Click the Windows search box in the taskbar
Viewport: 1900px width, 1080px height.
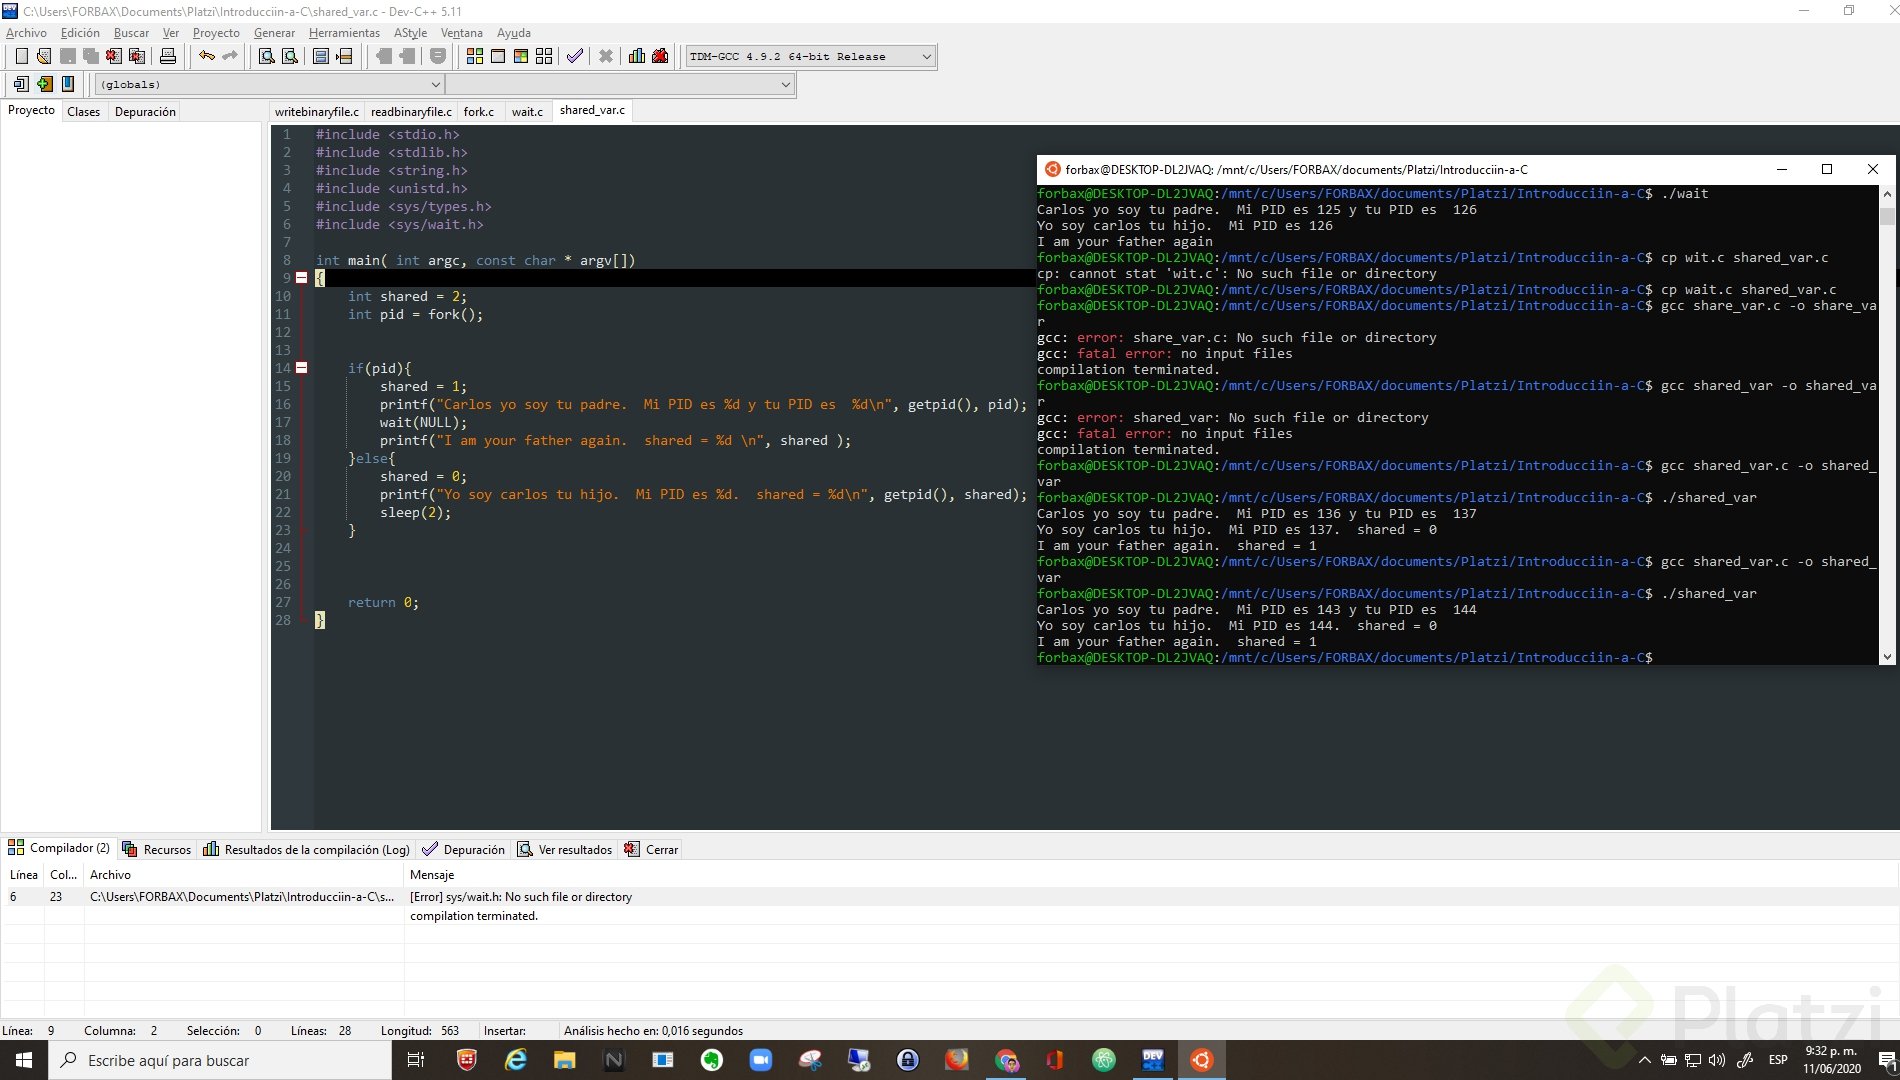click(220, 1060)
